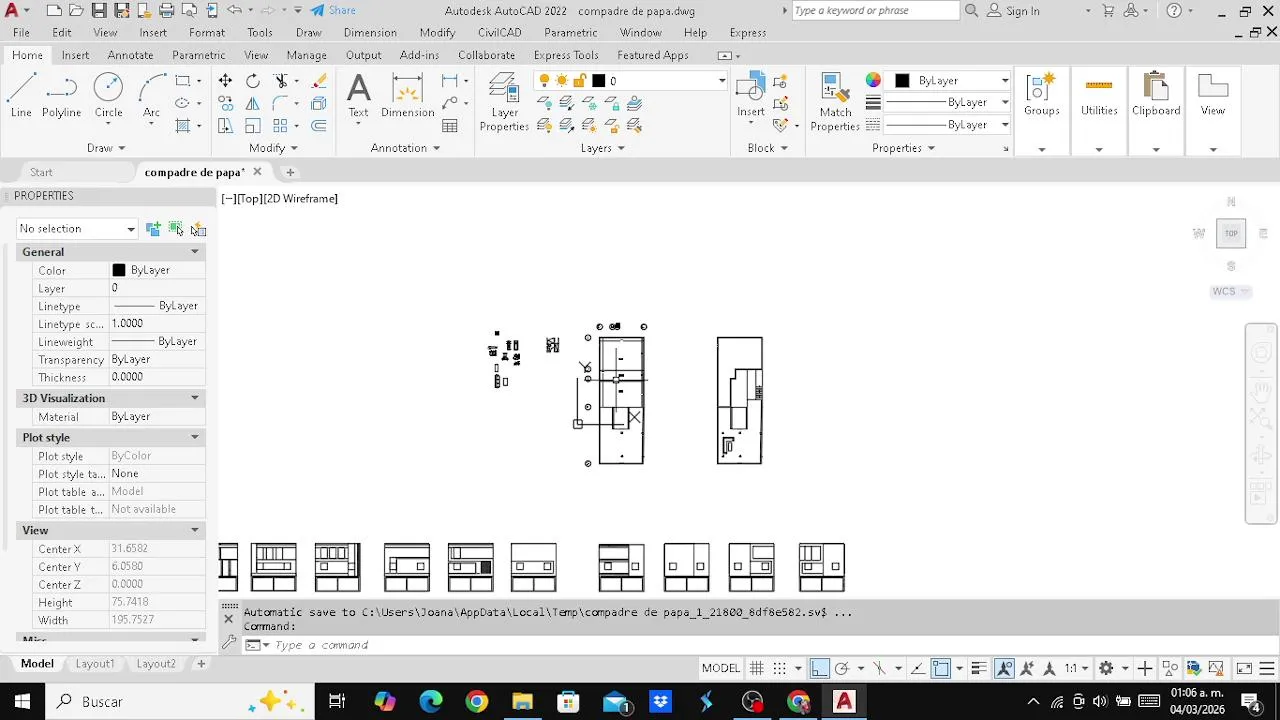Open the Utilities panel button
This screenshot has height=720, width=1280.
pos(1099,96)
